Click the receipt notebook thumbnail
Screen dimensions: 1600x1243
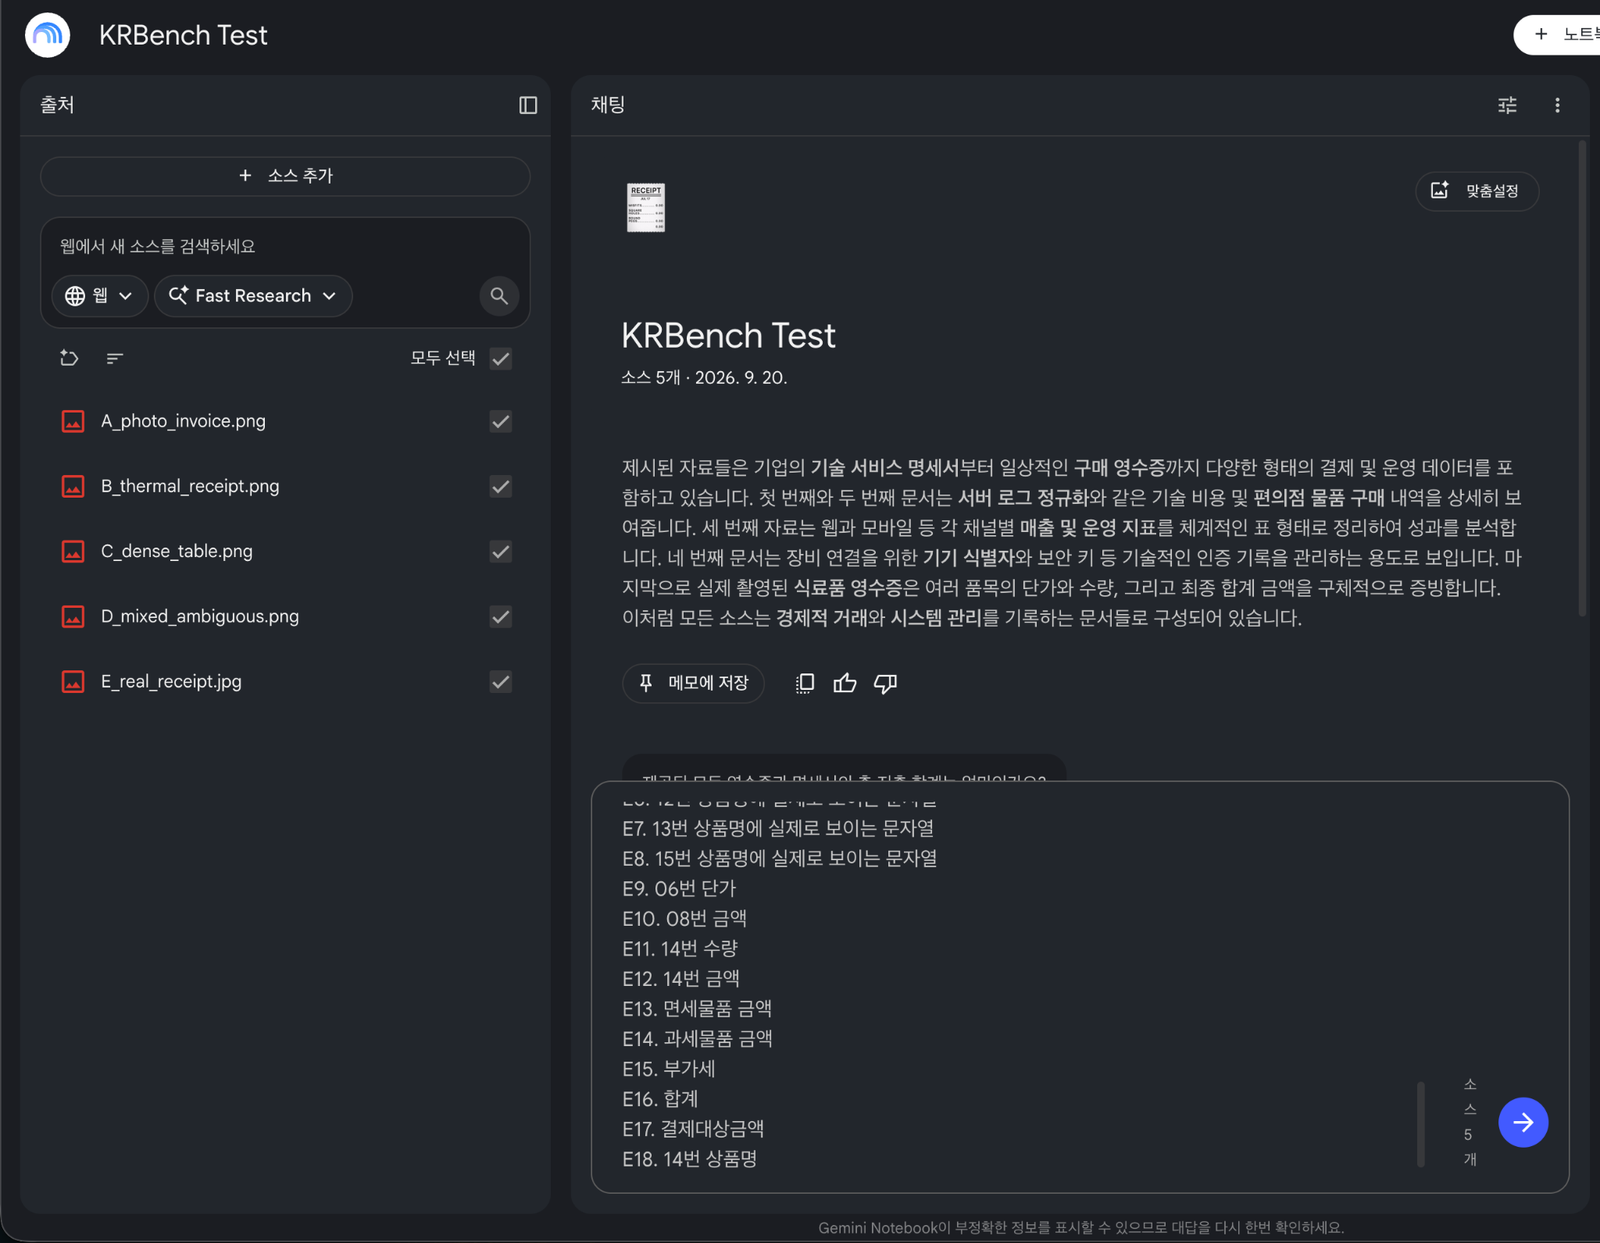[646, 207]
